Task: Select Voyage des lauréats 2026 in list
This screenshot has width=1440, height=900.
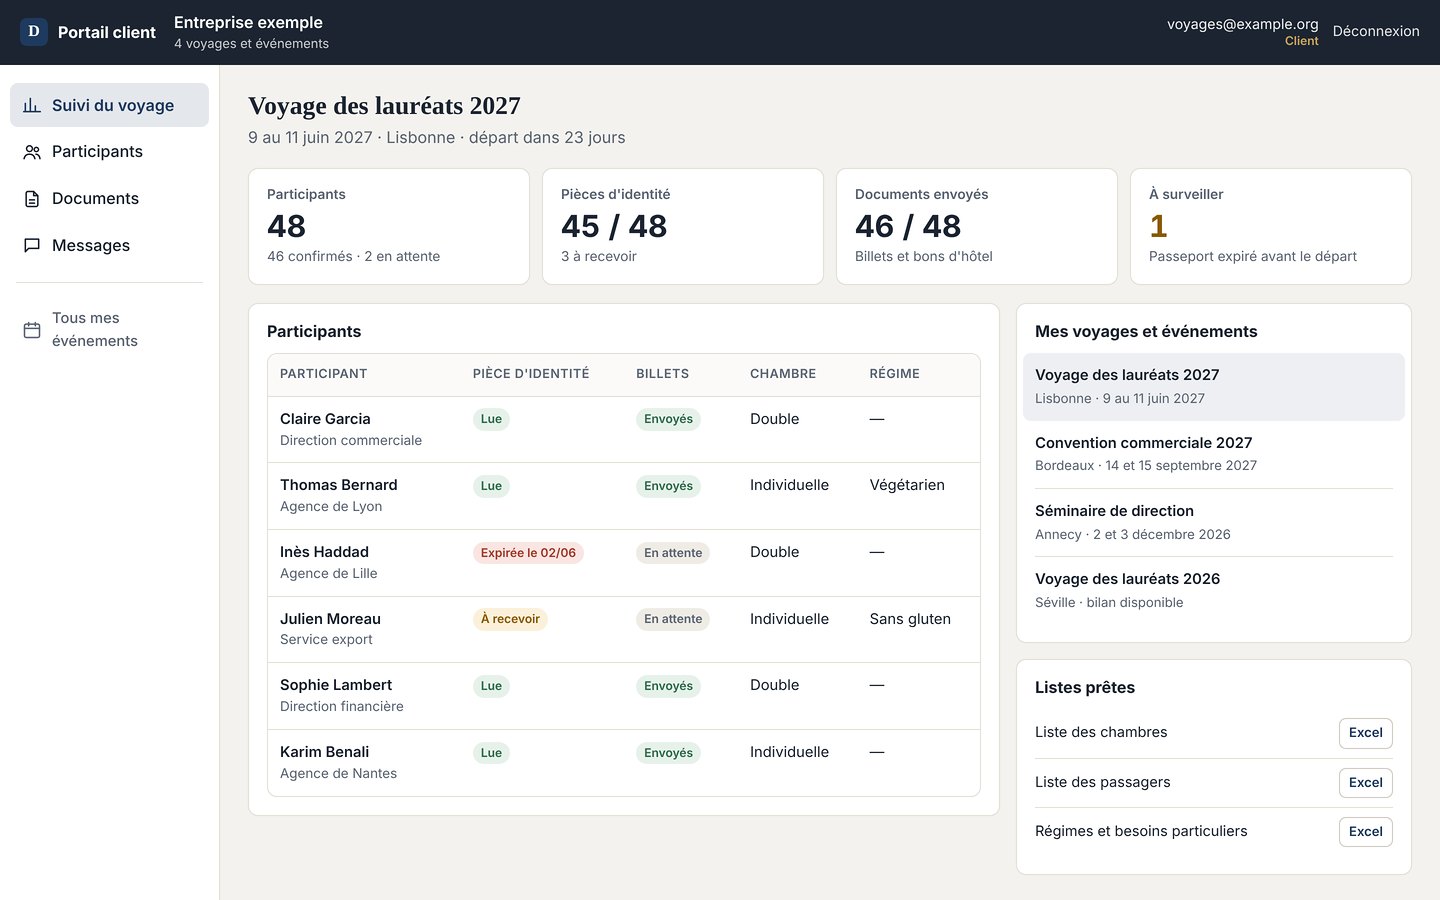Action: point(1214,590)
